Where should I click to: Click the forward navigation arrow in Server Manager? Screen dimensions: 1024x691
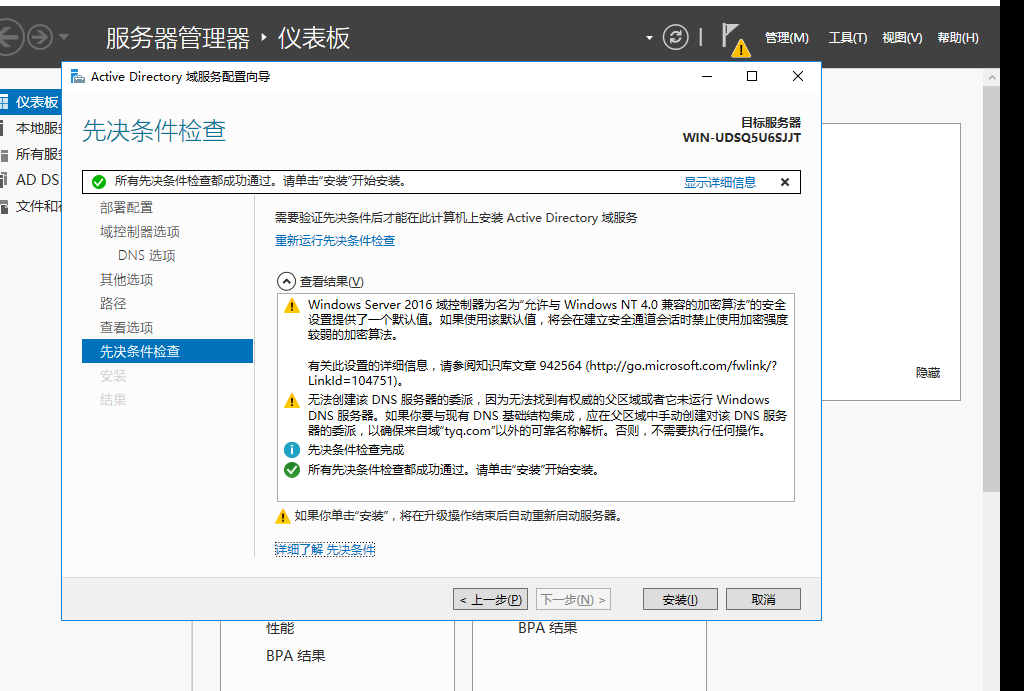(40, 37)
